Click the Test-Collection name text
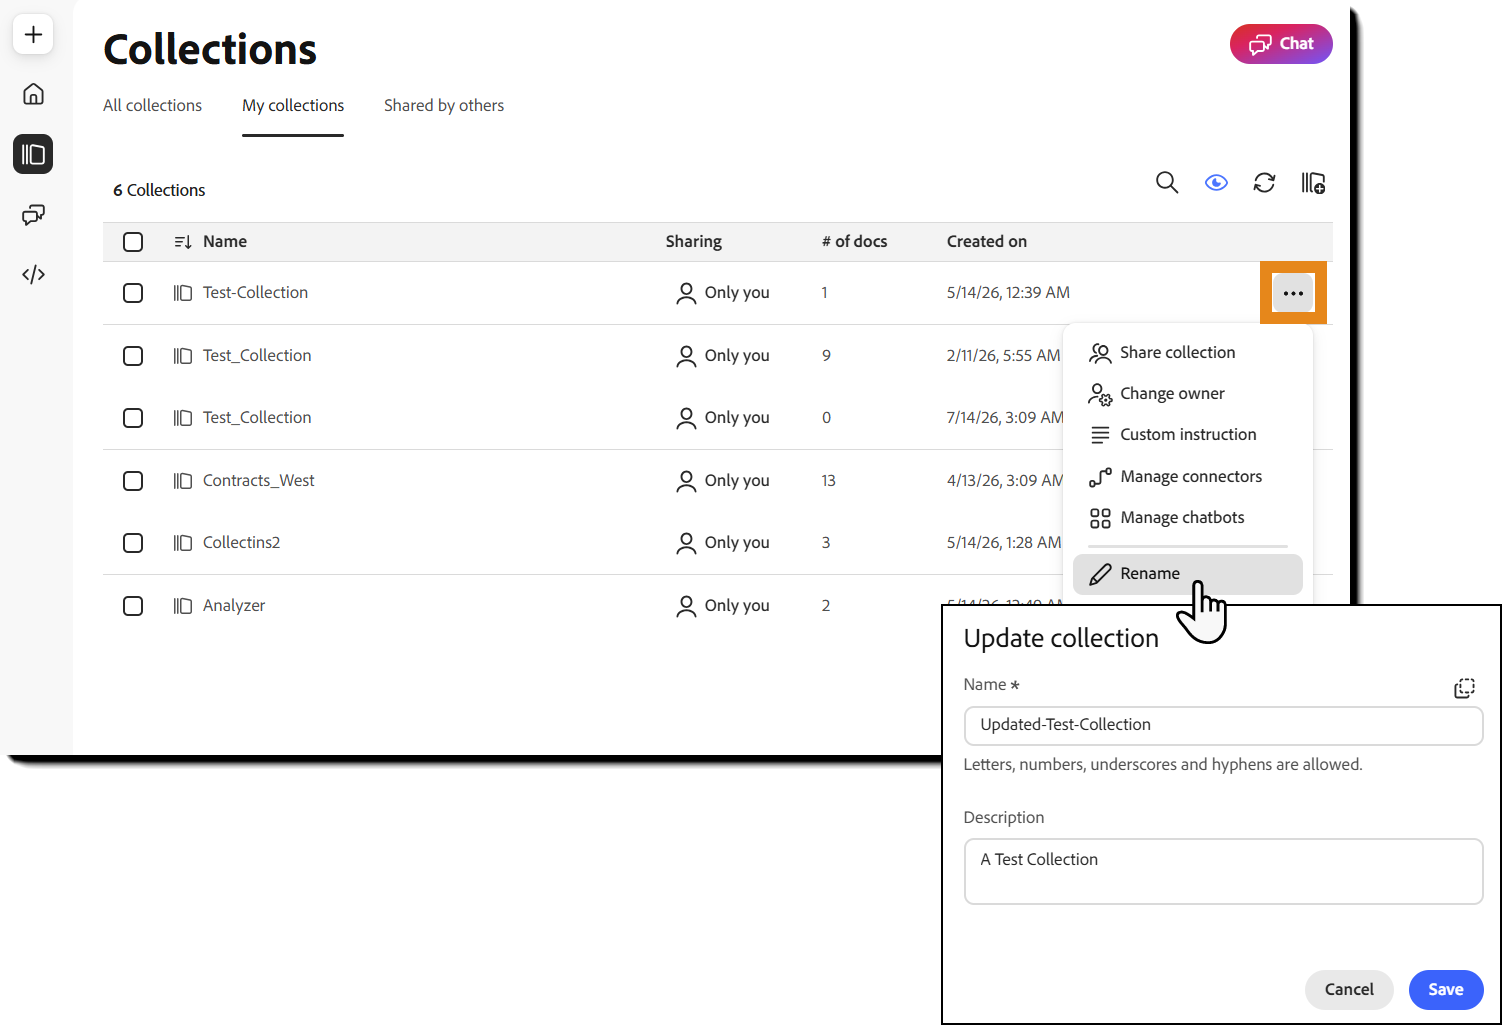Image resolution: width=1502 pixels, height=1025 pixels. pyautogui.click(x=255, y=293)
